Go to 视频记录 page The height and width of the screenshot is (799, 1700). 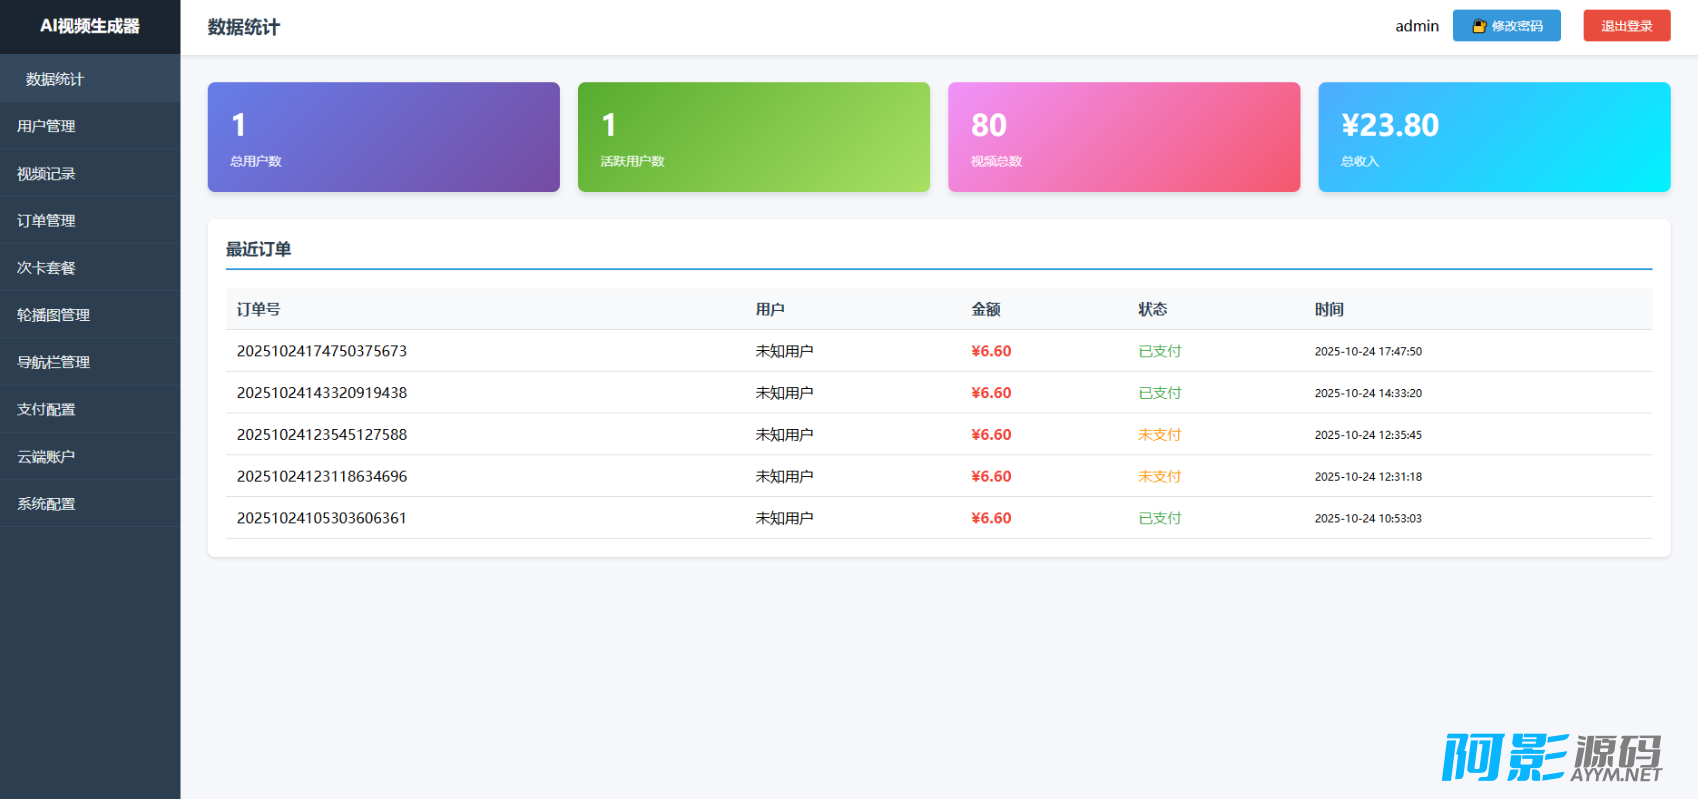click(46, 173)
